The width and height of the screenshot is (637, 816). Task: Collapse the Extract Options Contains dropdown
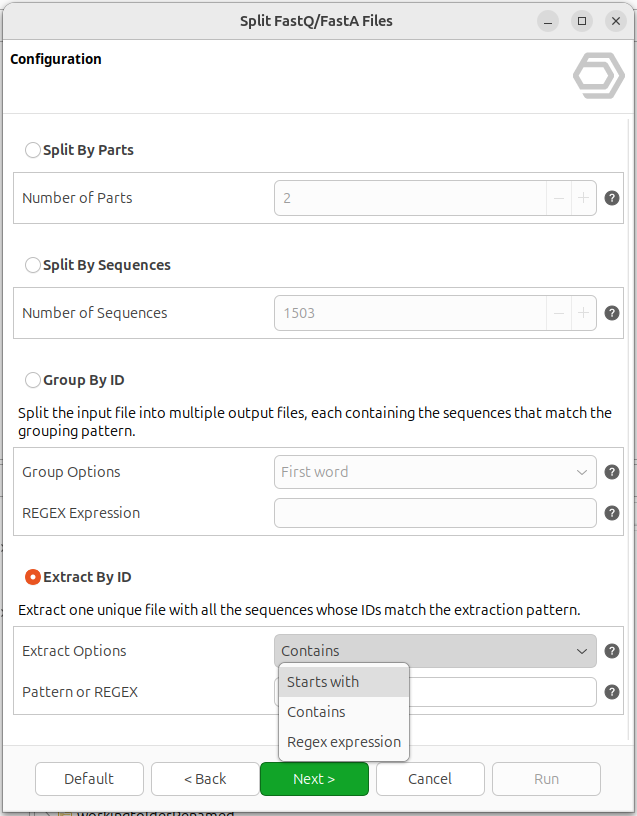[x=435, y=651]
